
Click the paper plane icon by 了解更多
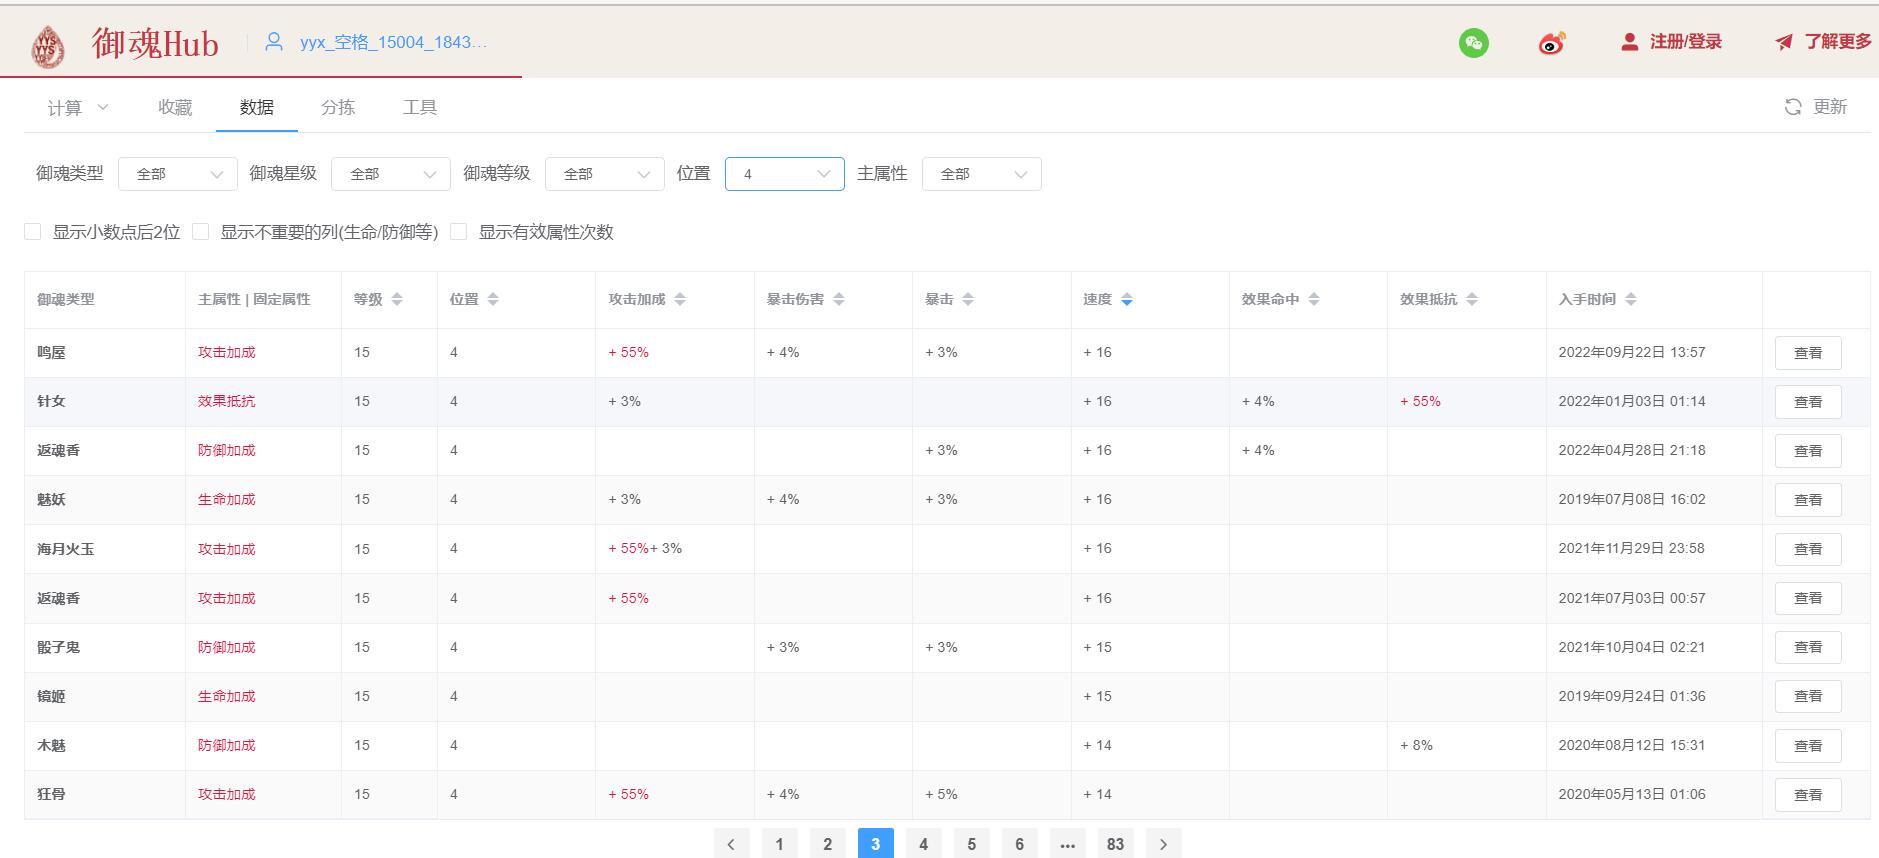point(1784,42)
